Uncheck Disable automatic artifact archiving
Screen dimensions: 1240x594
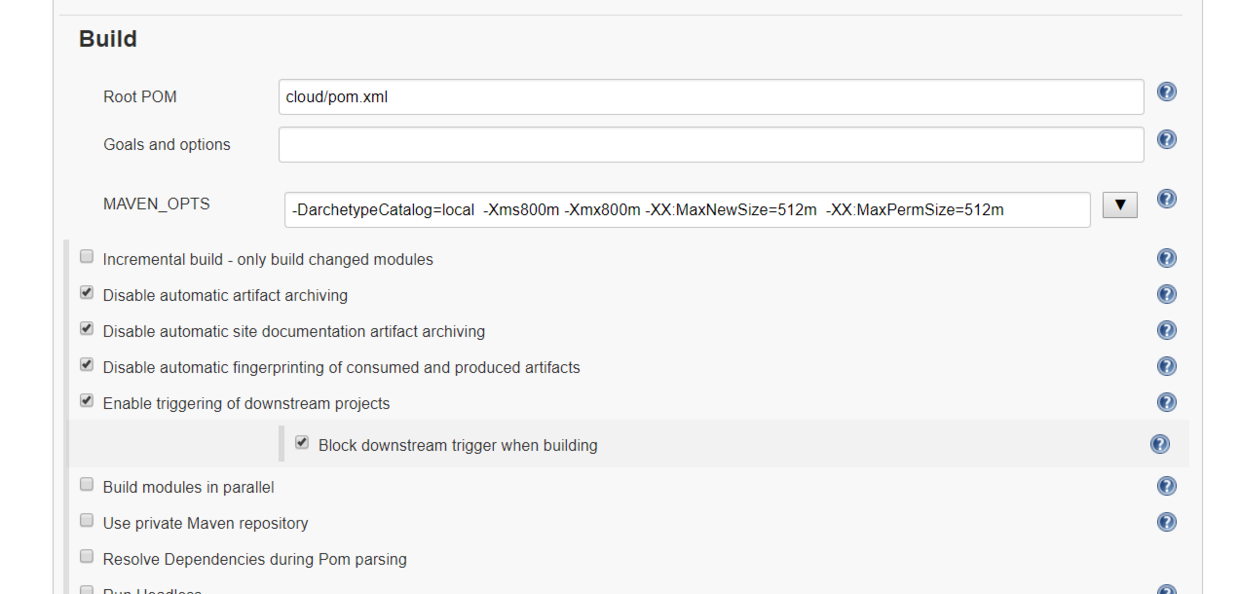[x=87, y=293]
